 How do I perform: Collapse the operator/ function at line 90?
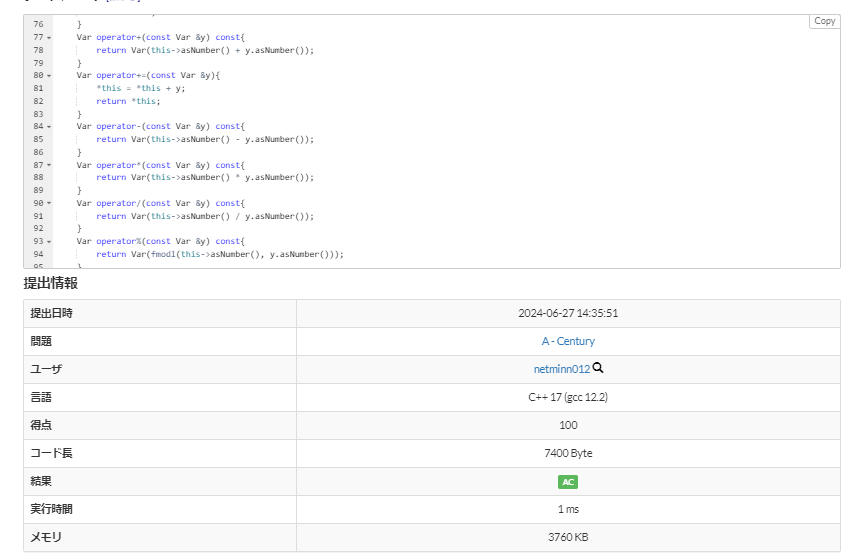[49, 203]
